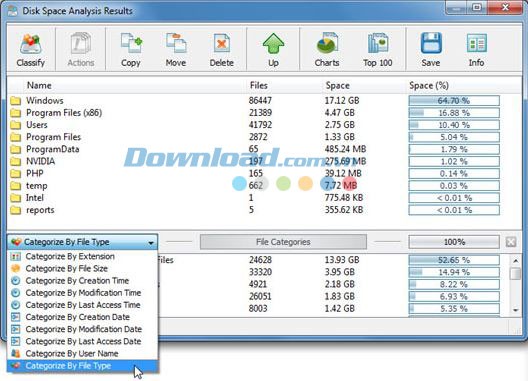This screenshot has height=381, width=528.
Task: Choose Categorize By Modification Date
Action: pos(82,329)
